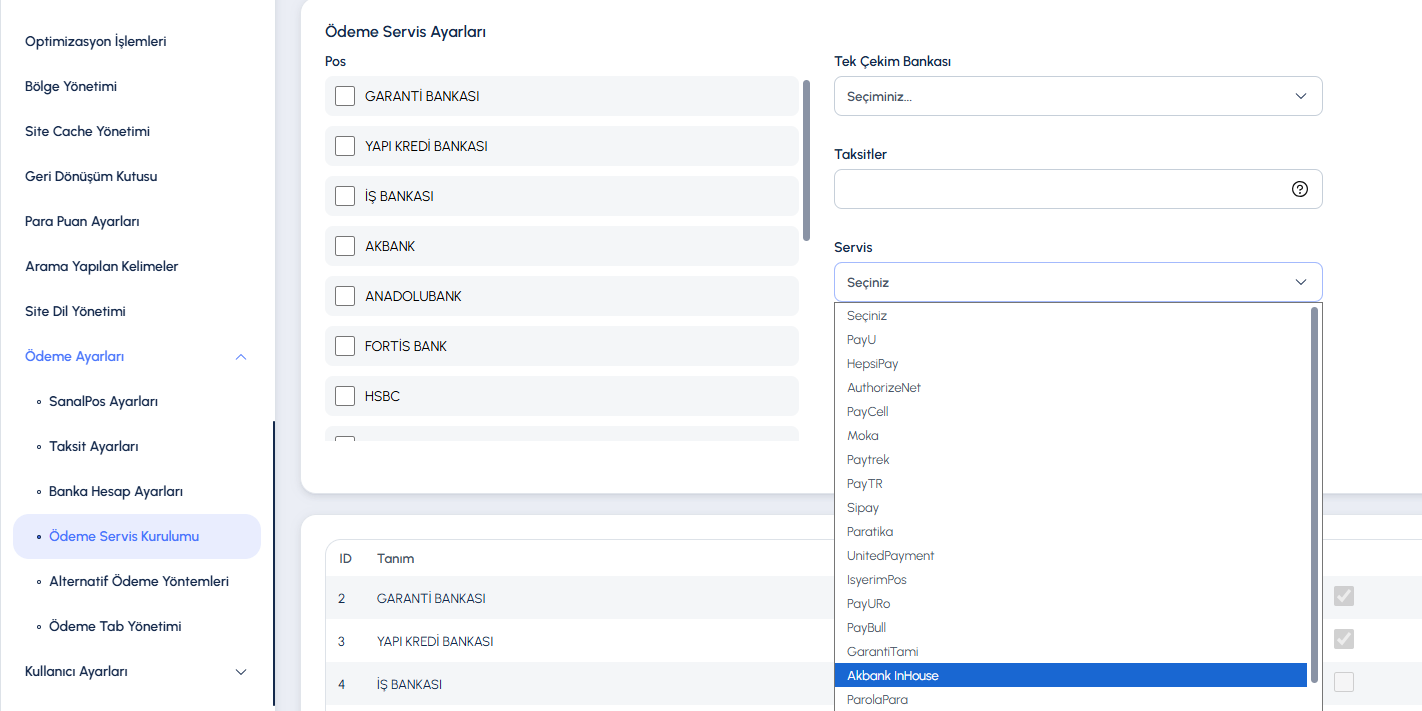
Task: Select Moka from the Servis list
Action: pos(1071,436)
